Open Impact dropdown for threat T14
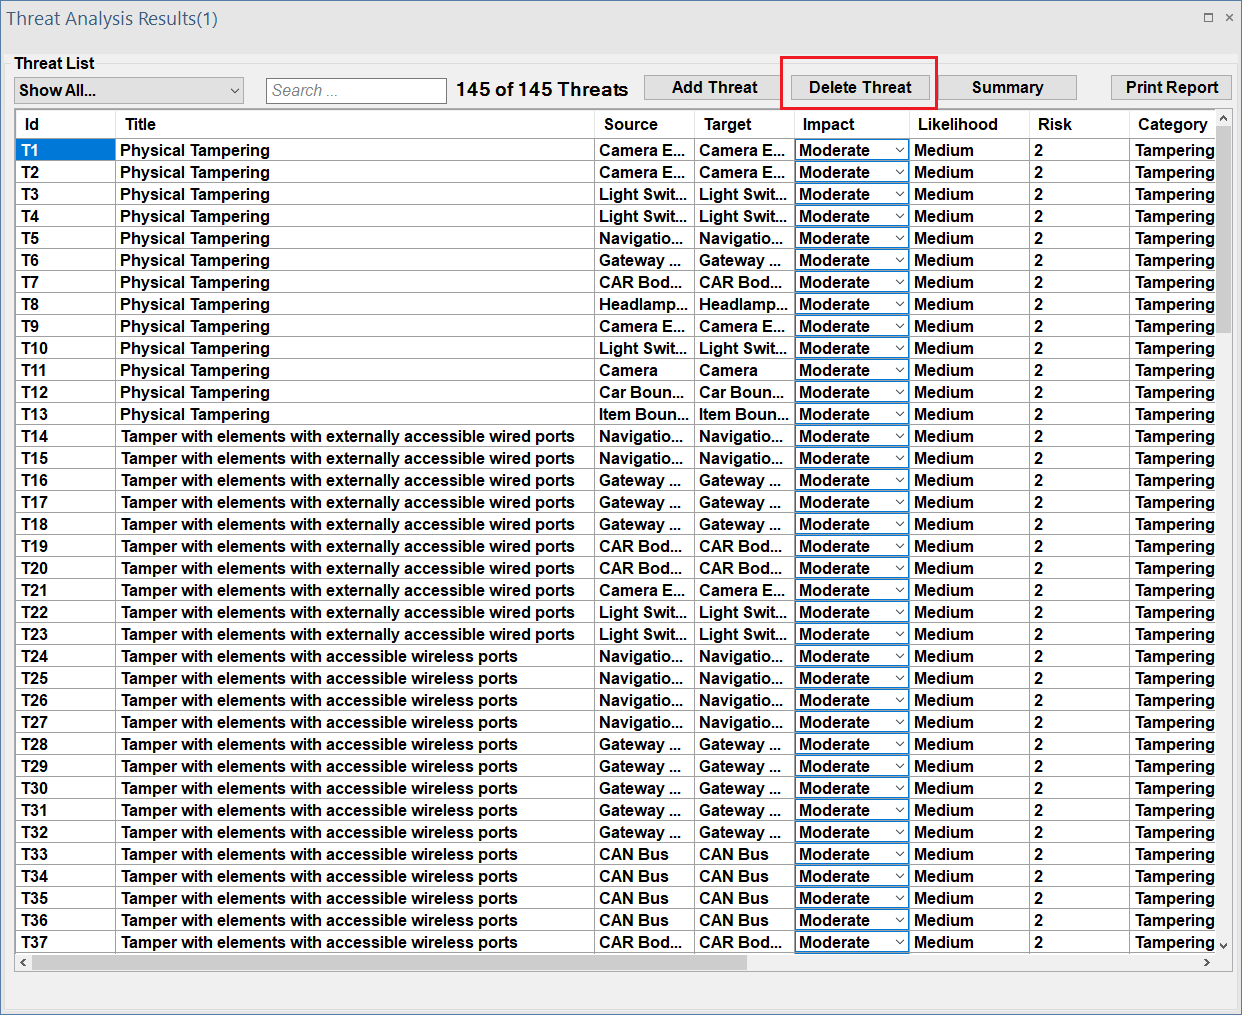 [x=899, y=437]
